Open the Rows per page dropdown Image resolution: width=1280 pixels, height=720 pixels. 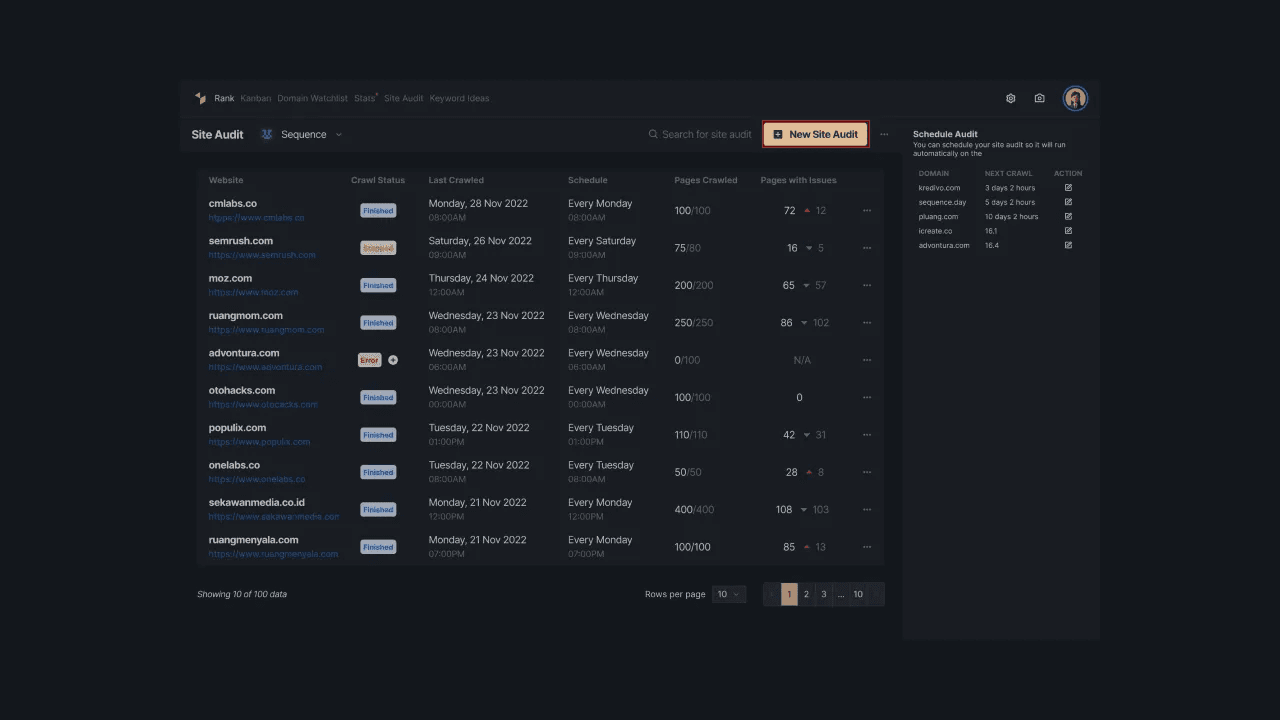point(729,594)
